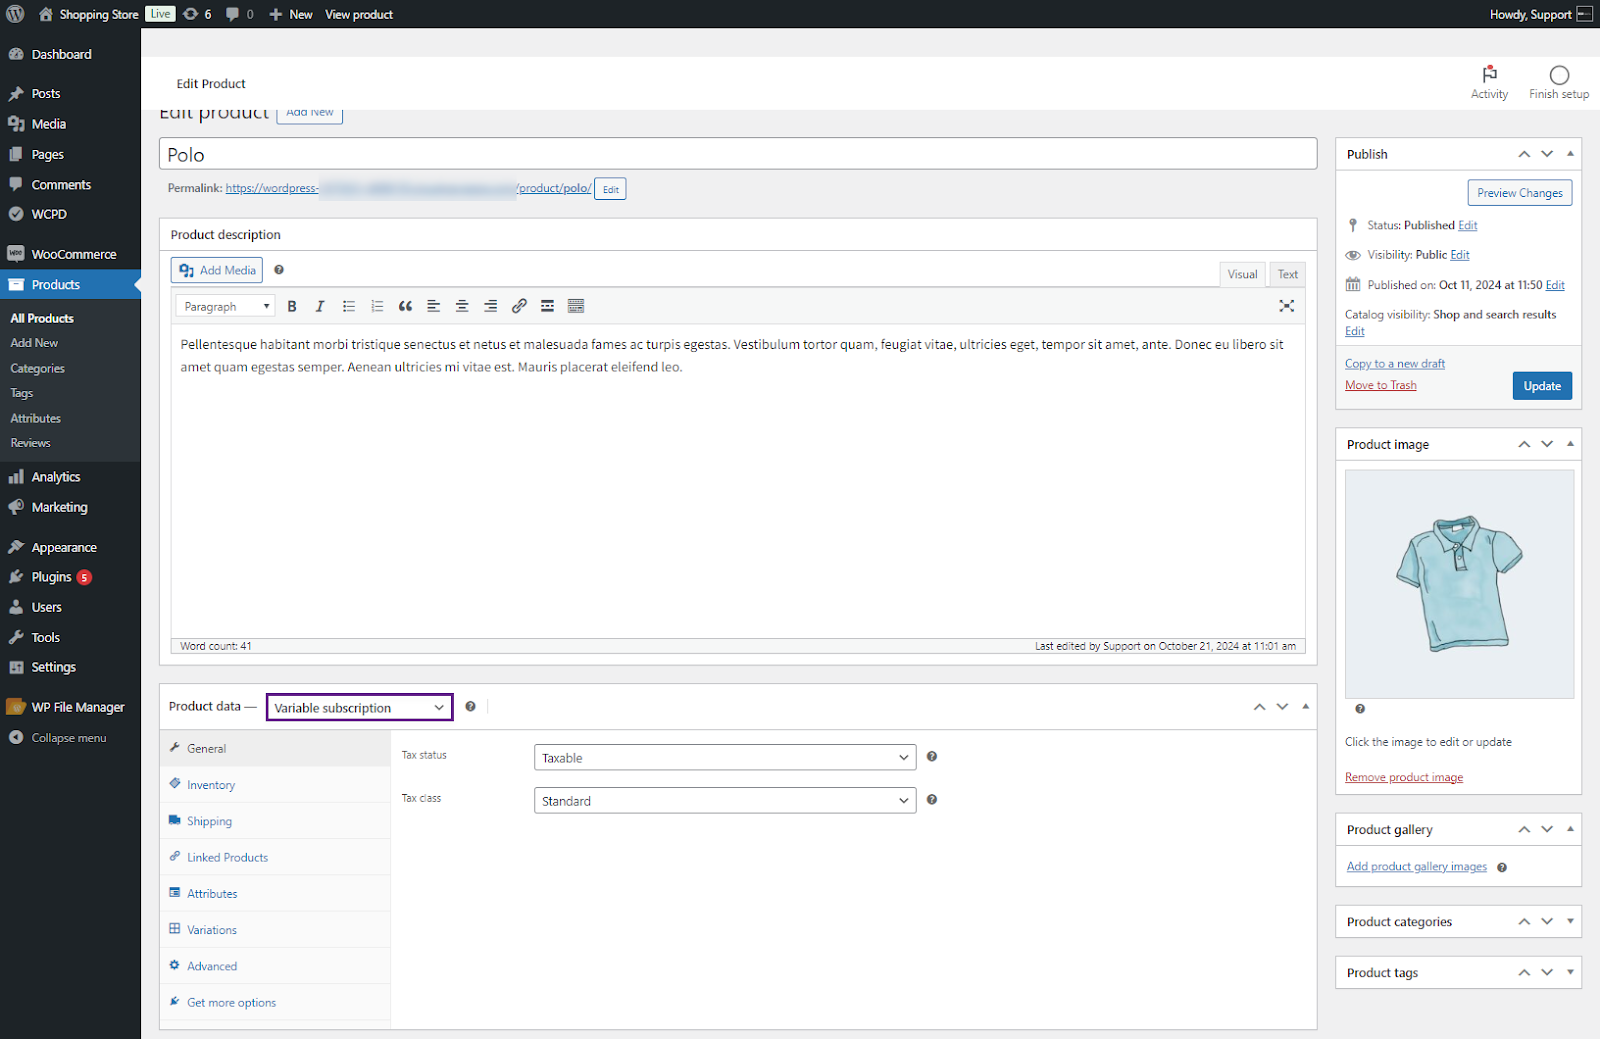This screenshot has width=1600, height=1039.
Task: Click the Polo product title field
Action: (x=738, y=154)
